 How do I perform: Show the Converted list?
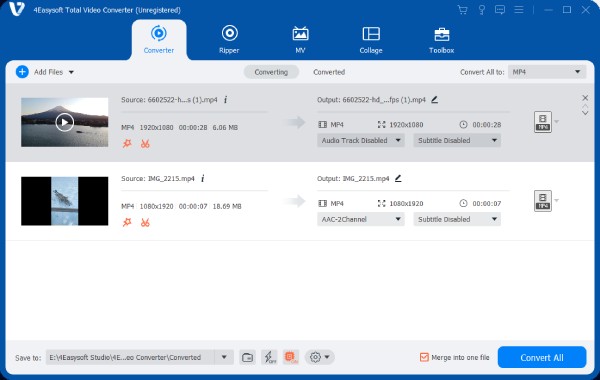(x=329, y=72)
